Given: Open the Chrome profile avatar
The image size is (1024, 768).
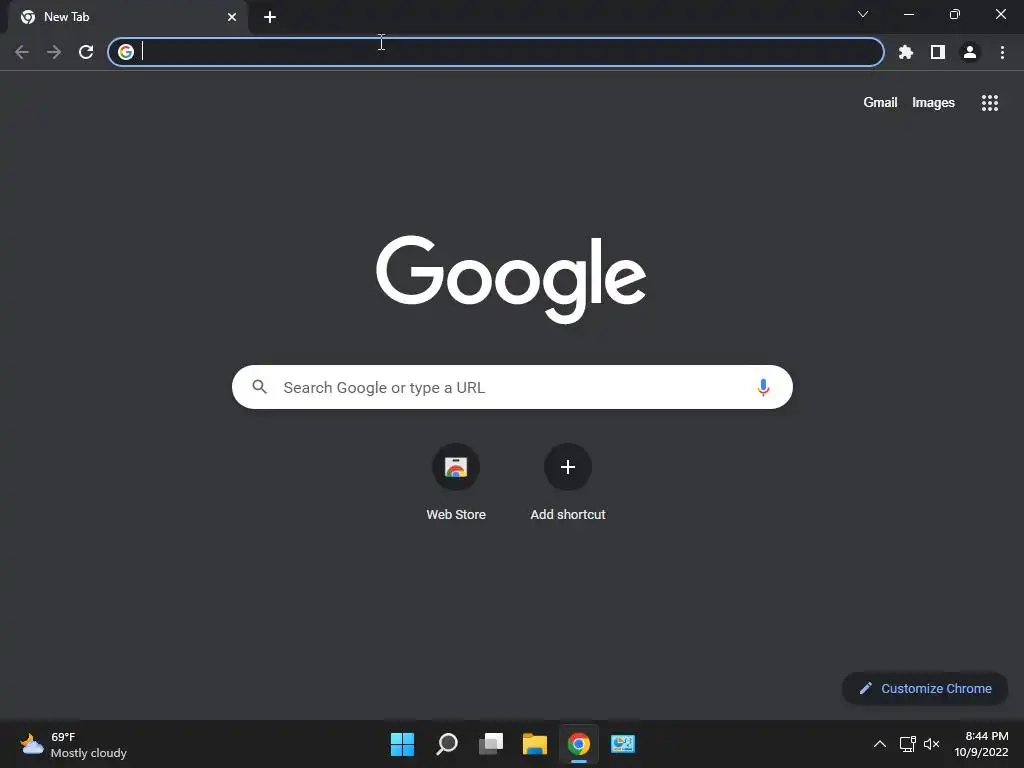Looking at the screenshot, I should tap(970, 52).
